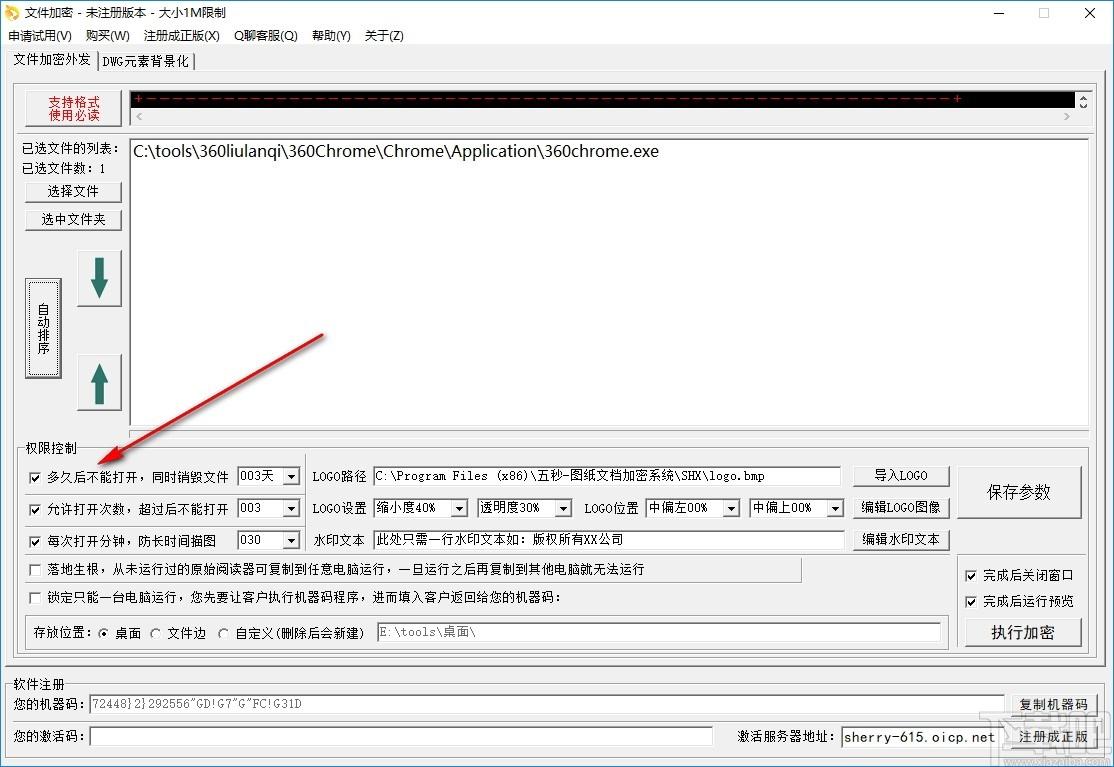Click 执行加密 button
The height and width of the screenshot is (767, 1114).
point(1023,632)
